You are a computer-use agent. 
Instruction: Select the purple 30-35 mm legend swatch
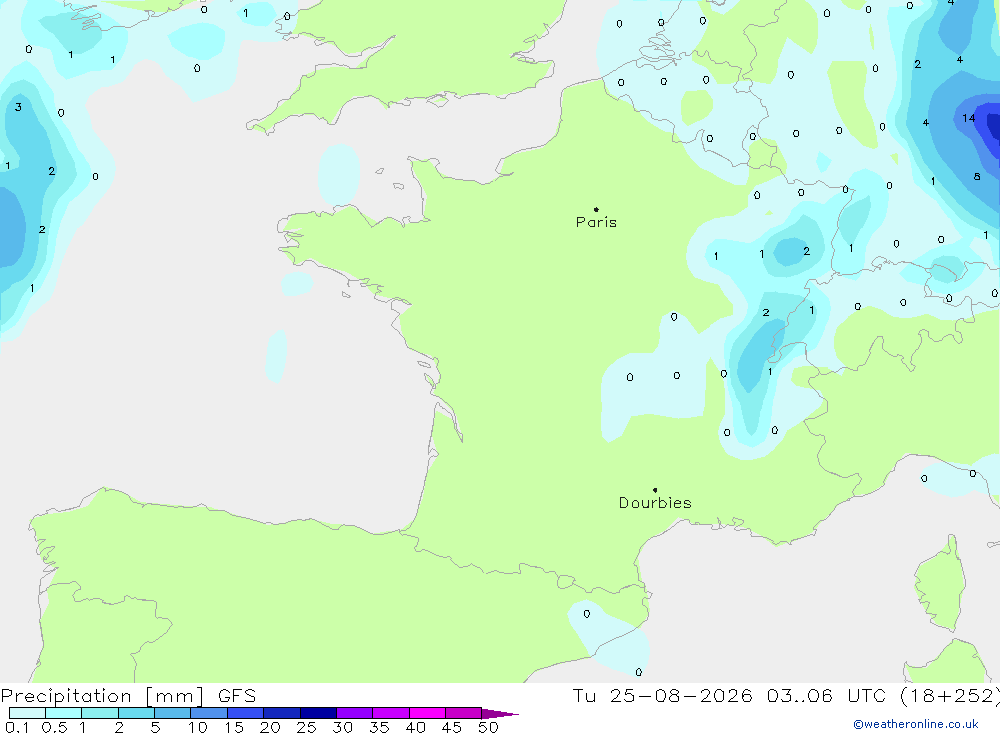[354, 713]
